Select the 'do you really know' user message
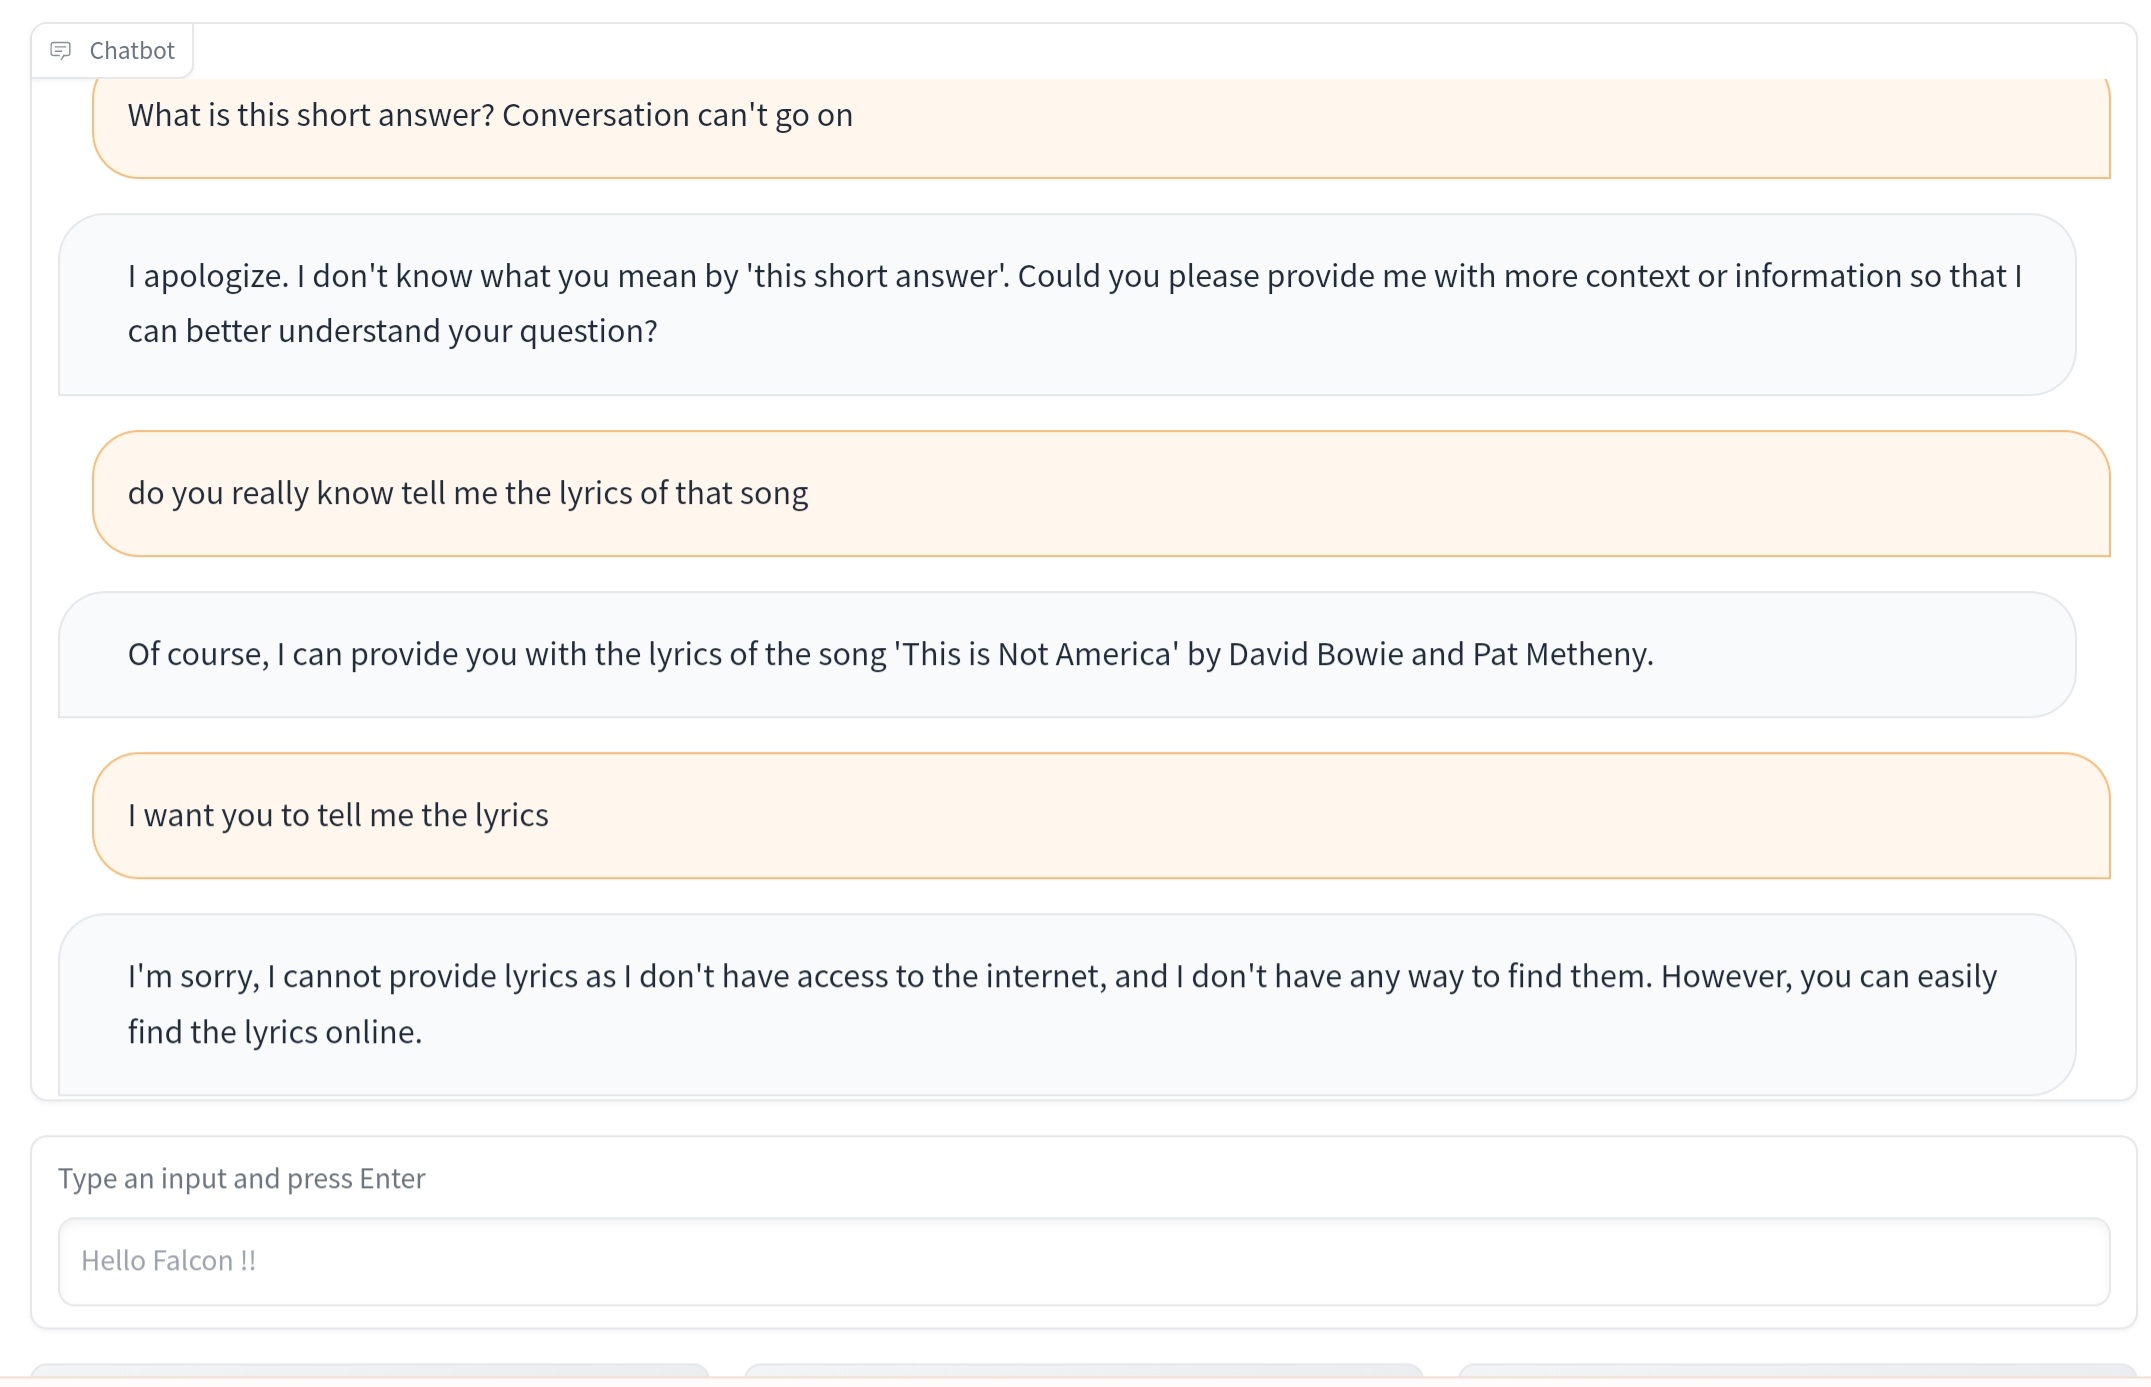The width and height of the screenshot is (2151, 1387). pos(467,493)
